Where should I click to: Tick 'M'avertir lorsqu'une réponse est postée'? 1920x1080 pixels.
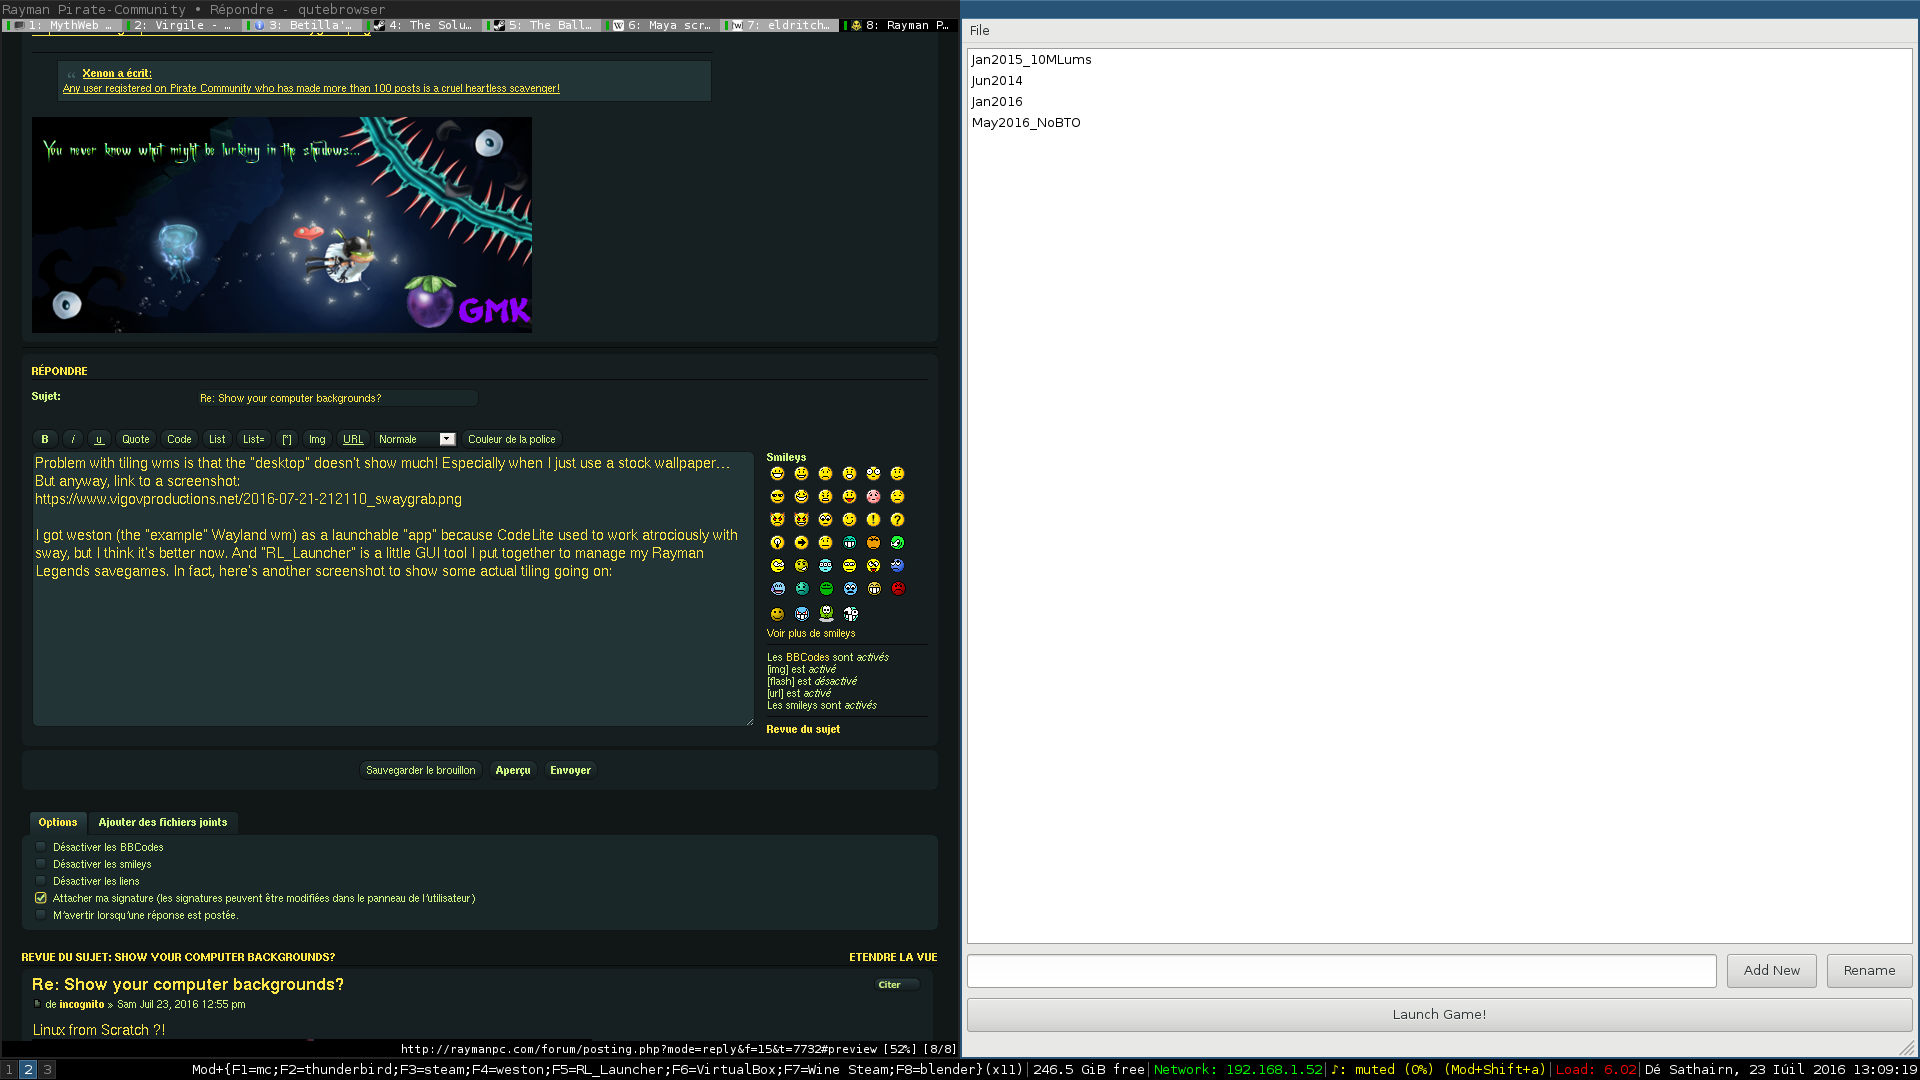coord(41,915)
